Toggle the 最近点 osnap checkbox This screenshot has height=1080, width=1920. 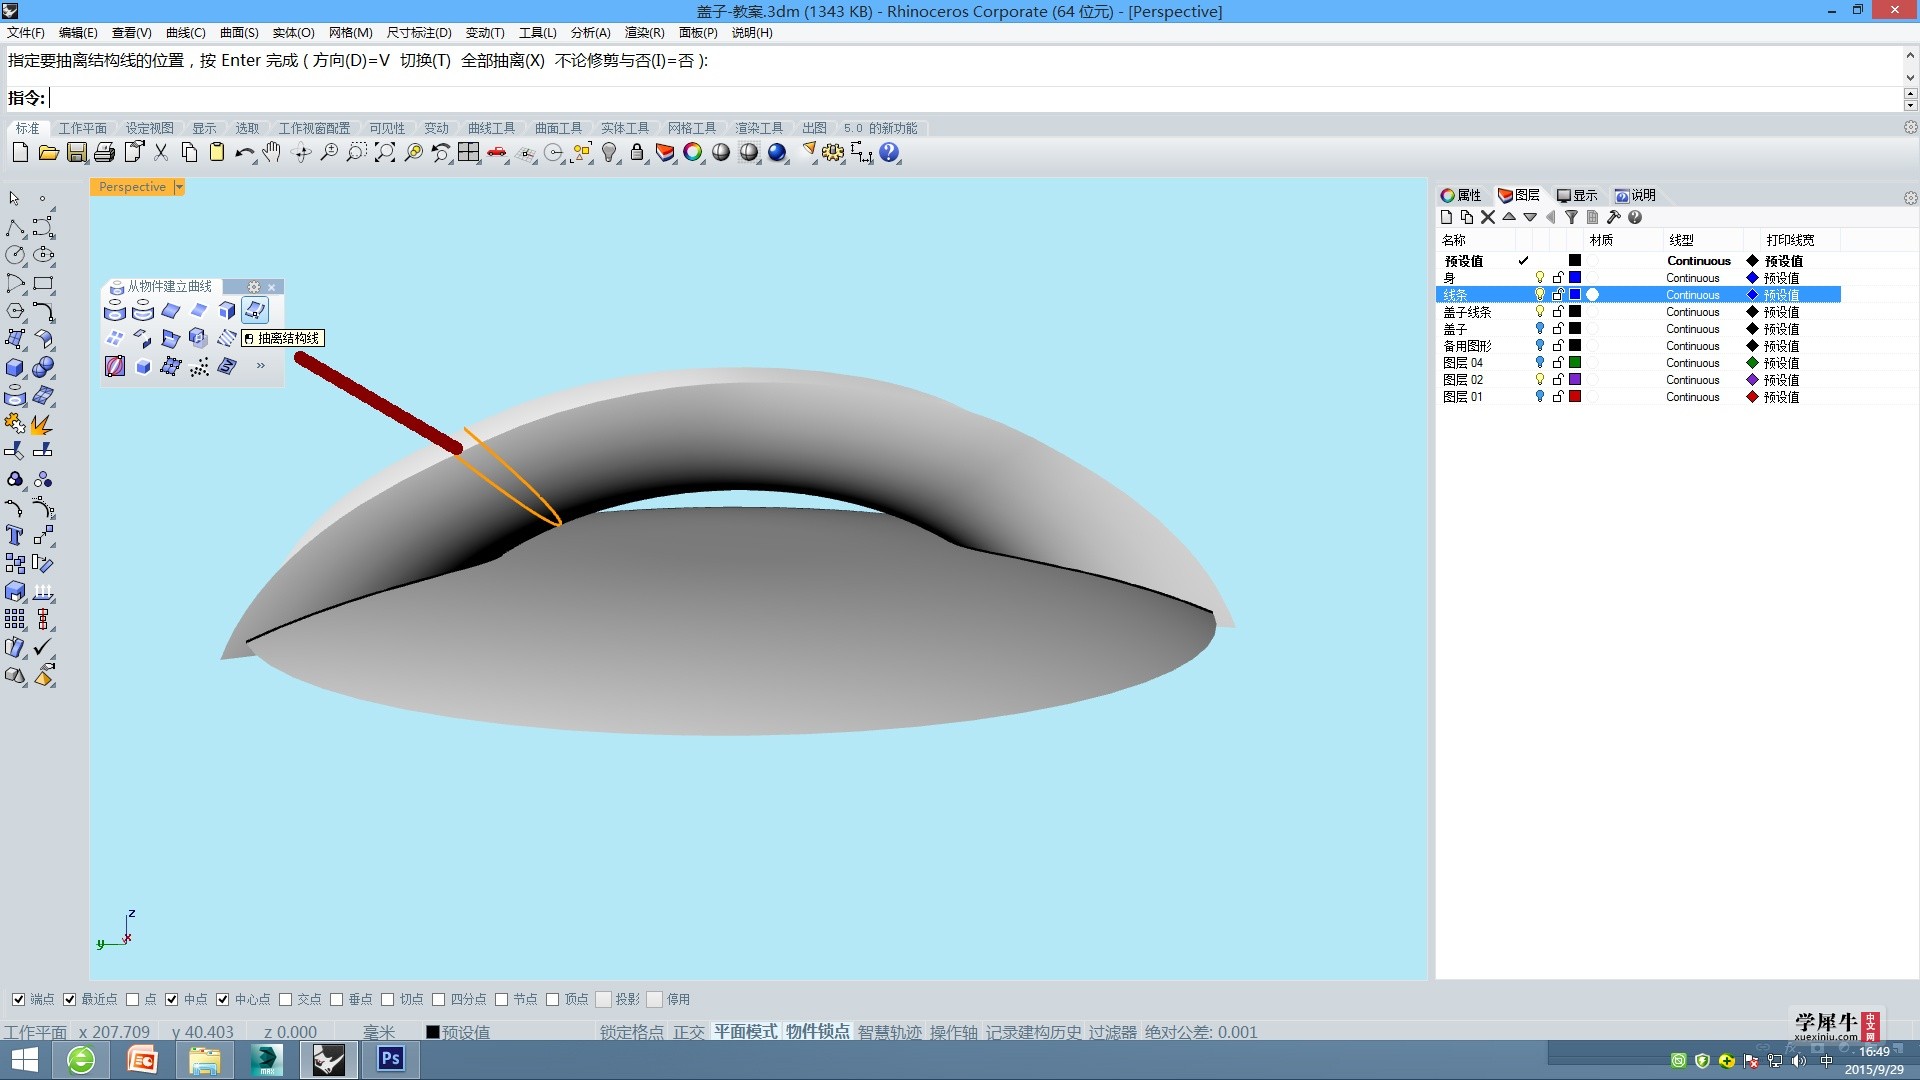pos(70,999)
